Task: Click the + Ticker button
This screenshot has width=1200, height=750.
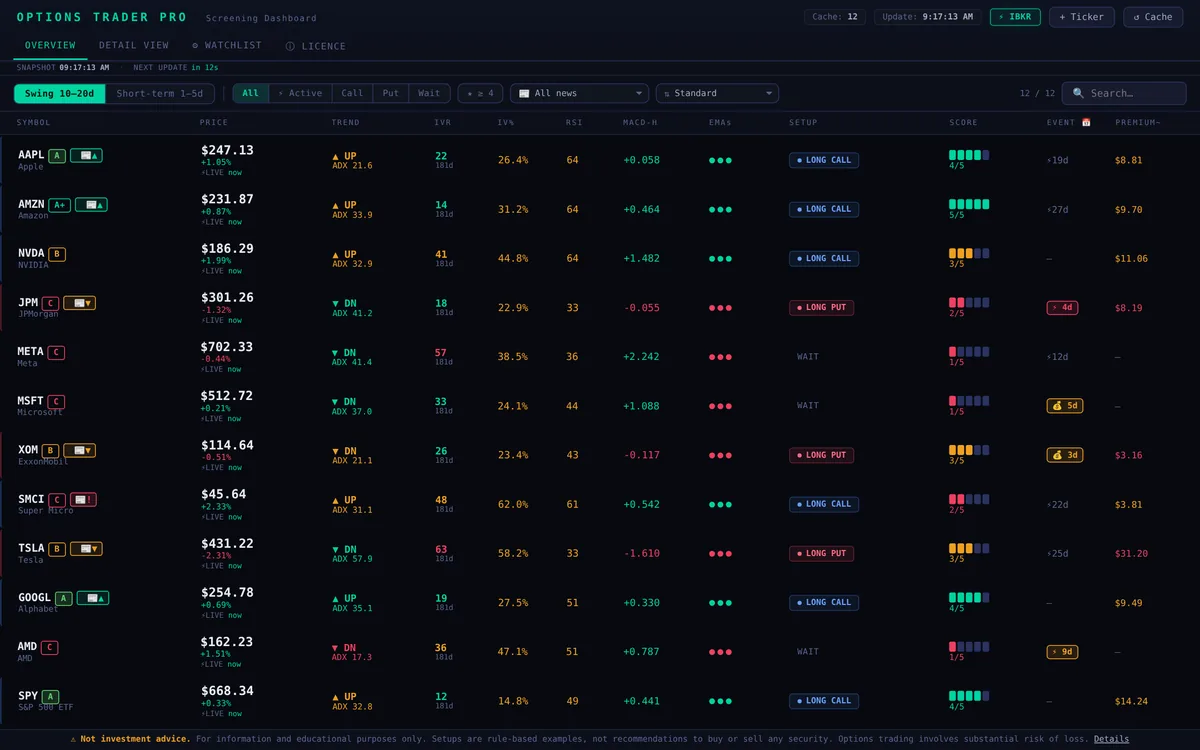Action: click(1082, 17)
